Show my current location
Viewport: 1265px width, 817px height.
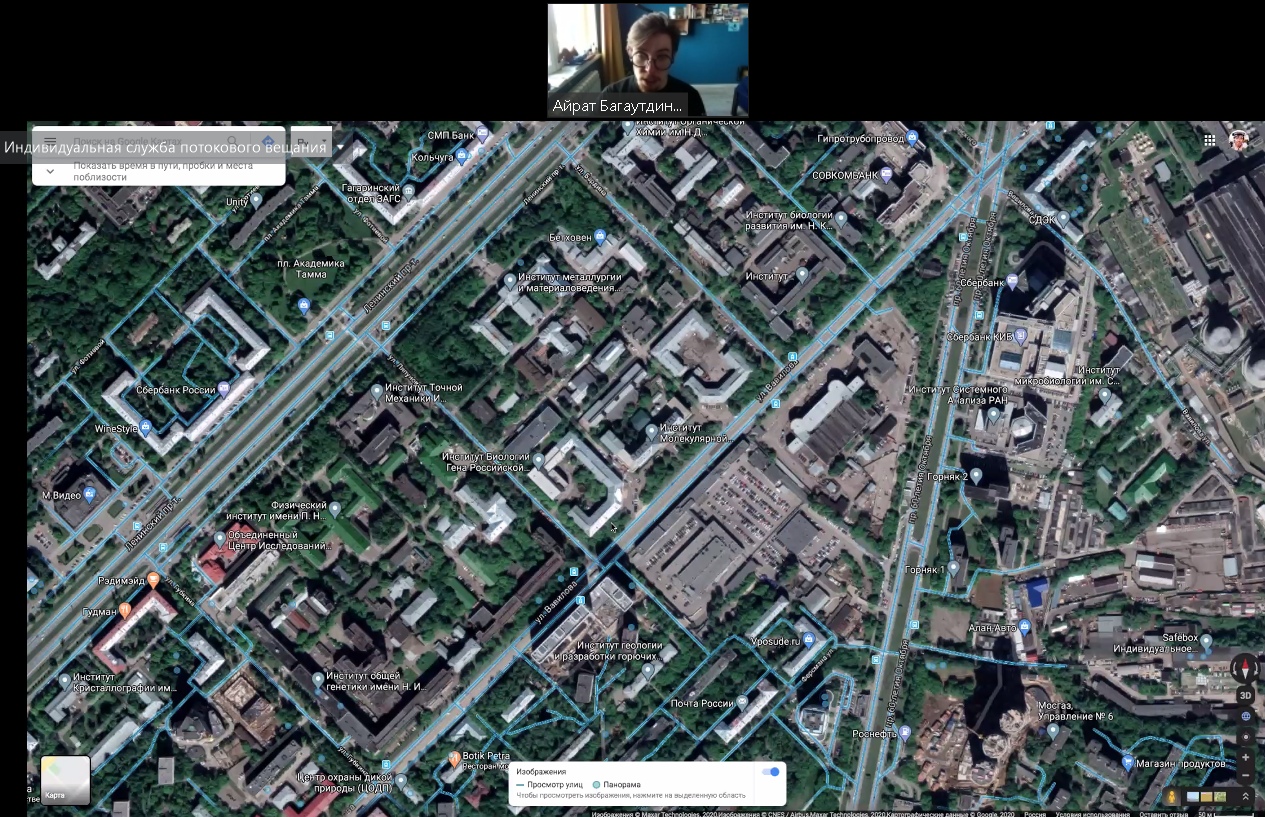click(x=1246, y=737)
